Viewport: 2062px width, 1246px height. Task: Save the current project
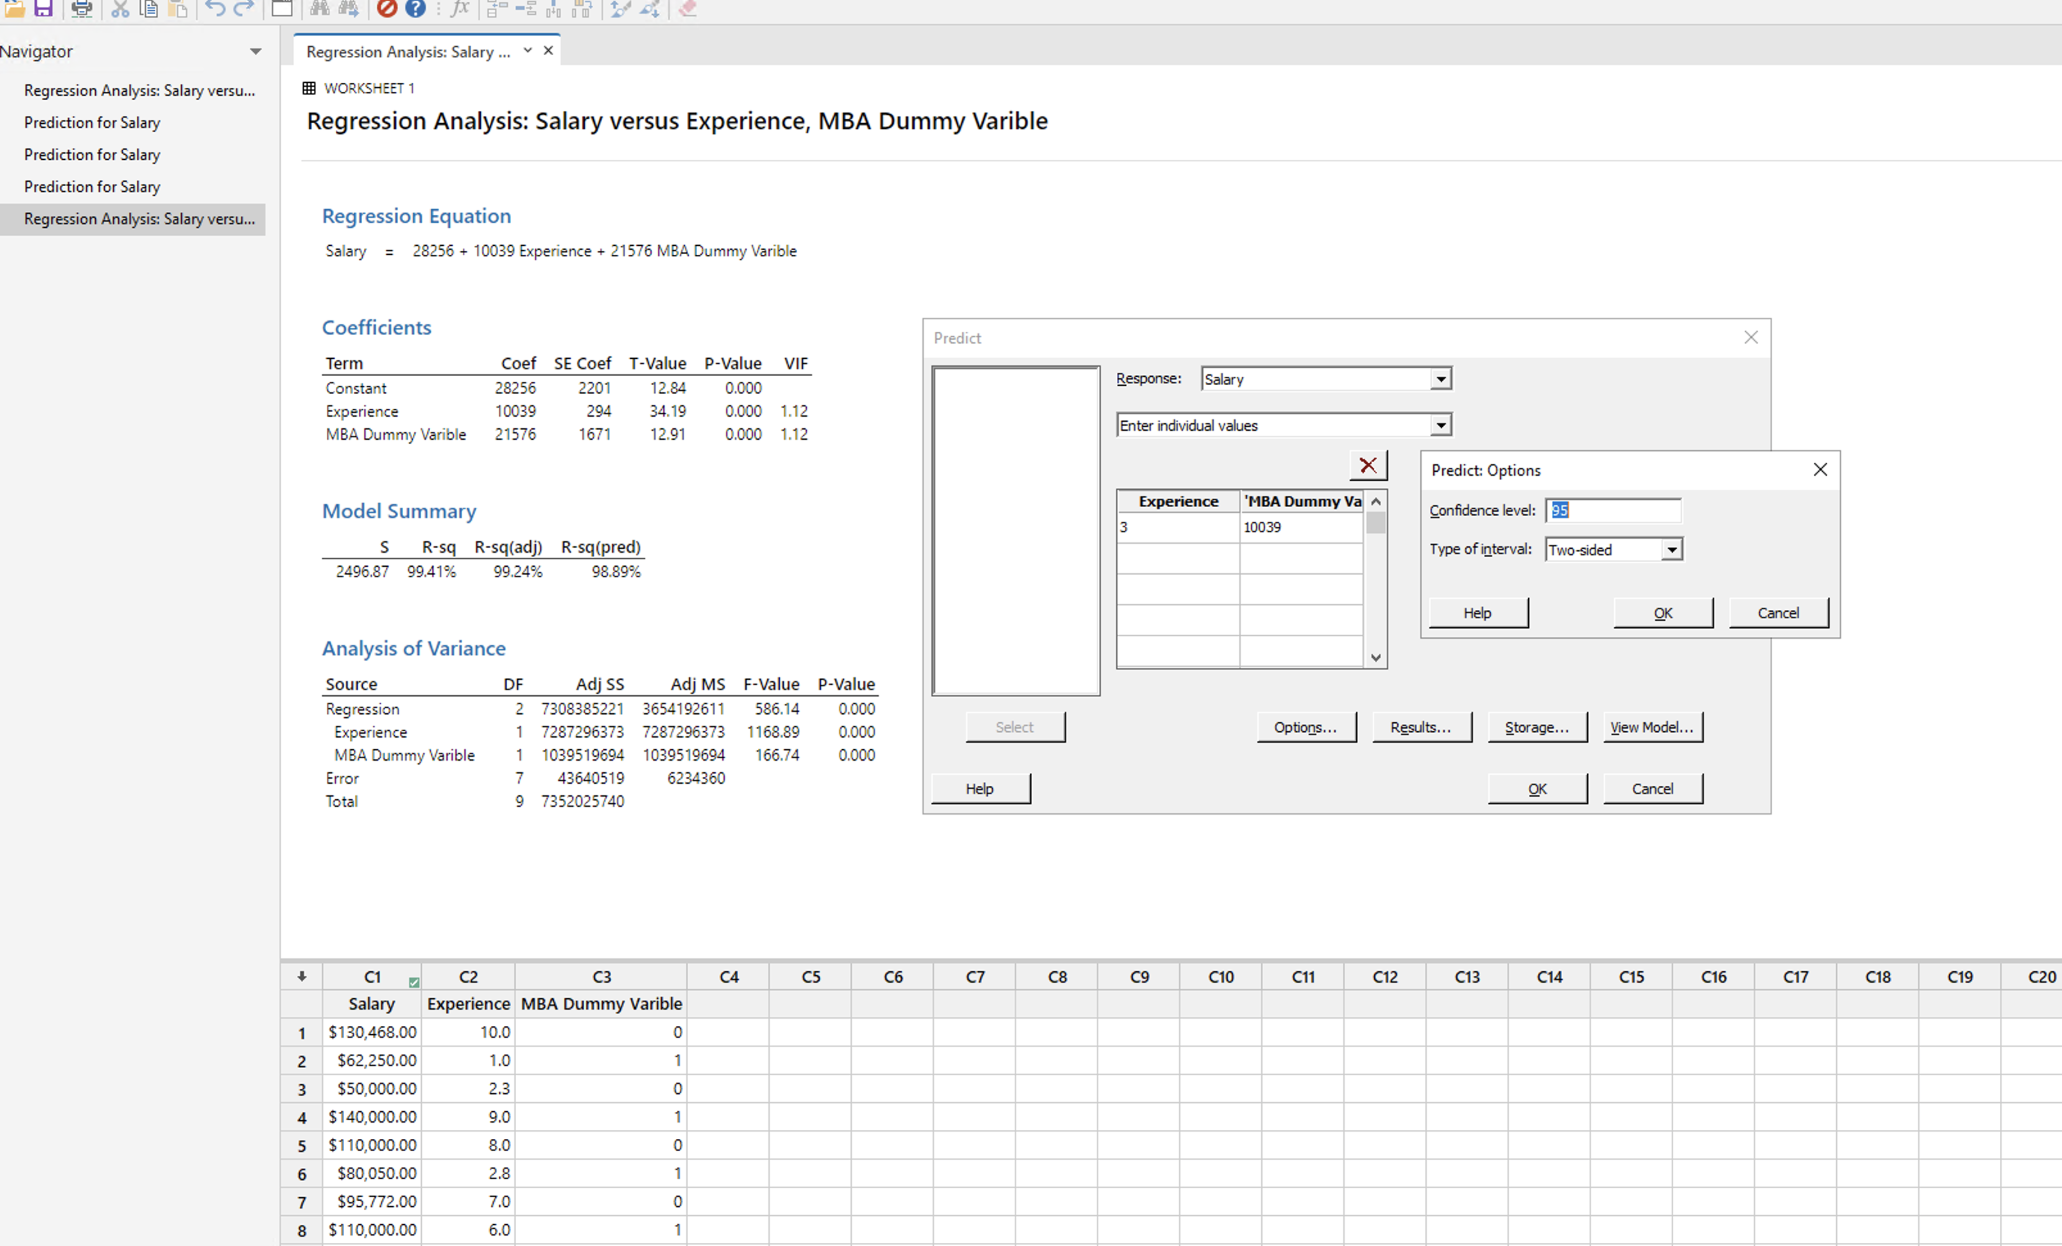pyautogui.click(x=43, y=9)
